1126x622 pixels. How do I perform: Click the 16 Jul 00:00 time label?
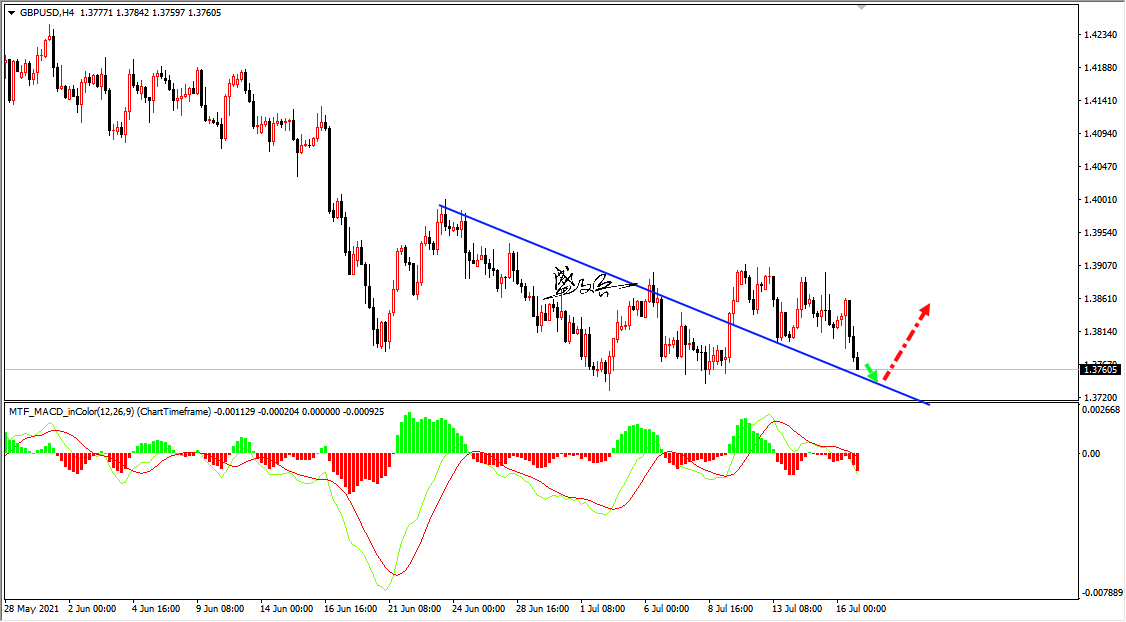click(x=860, y=608)
